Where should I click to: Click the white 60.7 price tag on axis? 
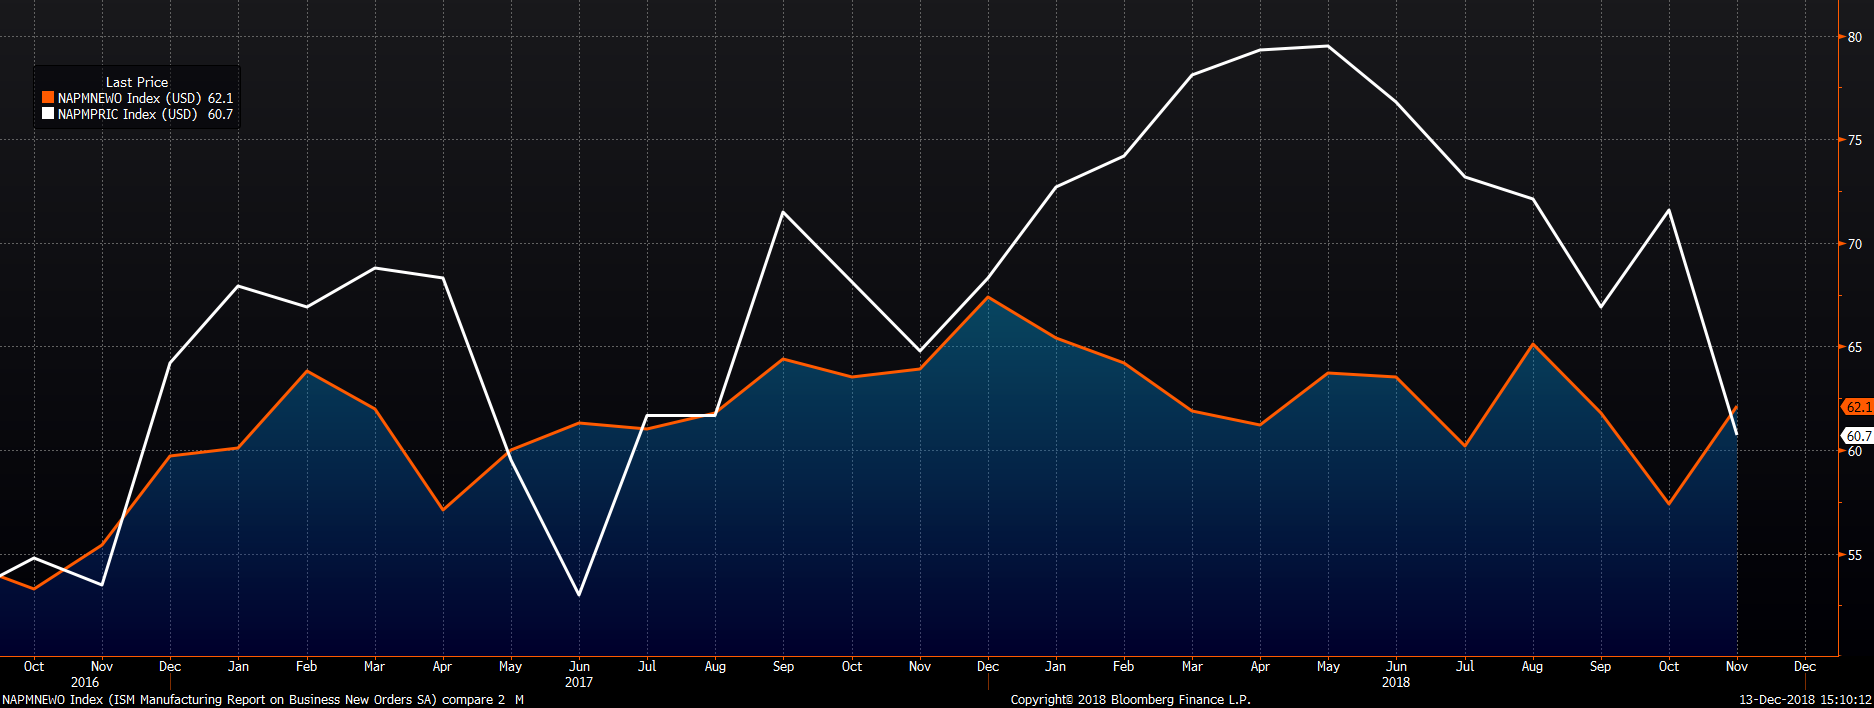tap(1858, 436)
